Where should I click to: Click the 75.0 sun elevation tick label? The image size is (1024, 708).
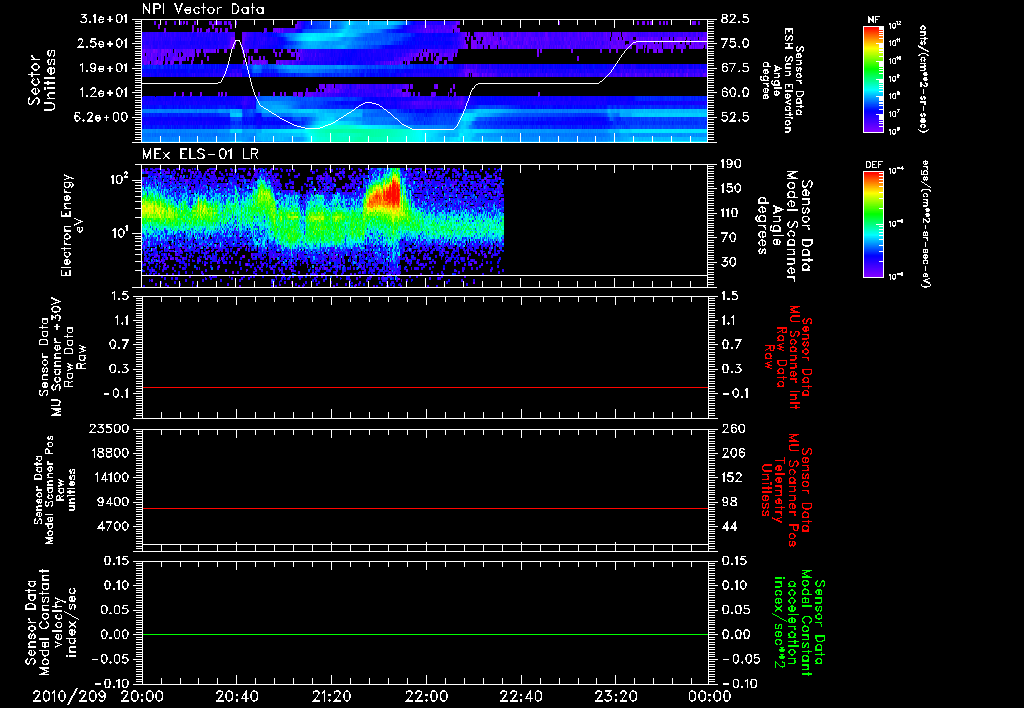tap(735, 43)
